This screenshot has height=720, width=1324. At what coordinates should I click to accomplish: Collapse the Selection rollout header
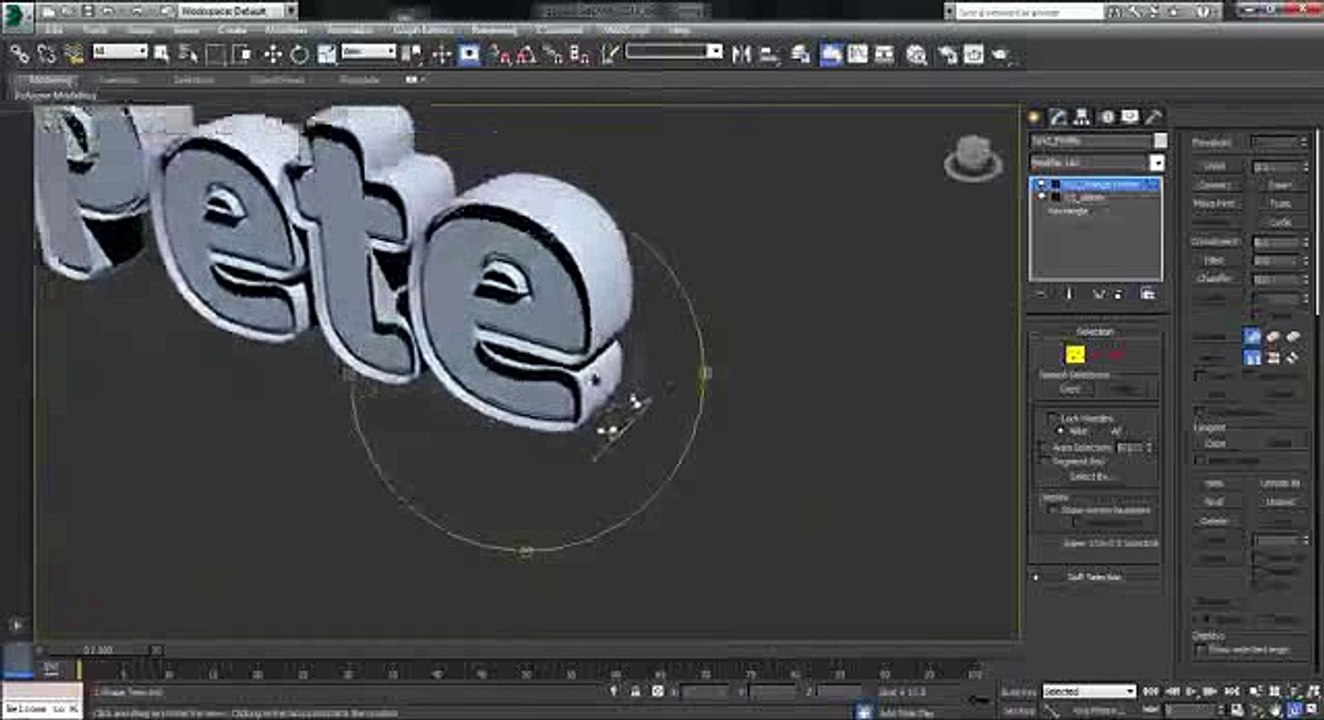point(1094,331)
